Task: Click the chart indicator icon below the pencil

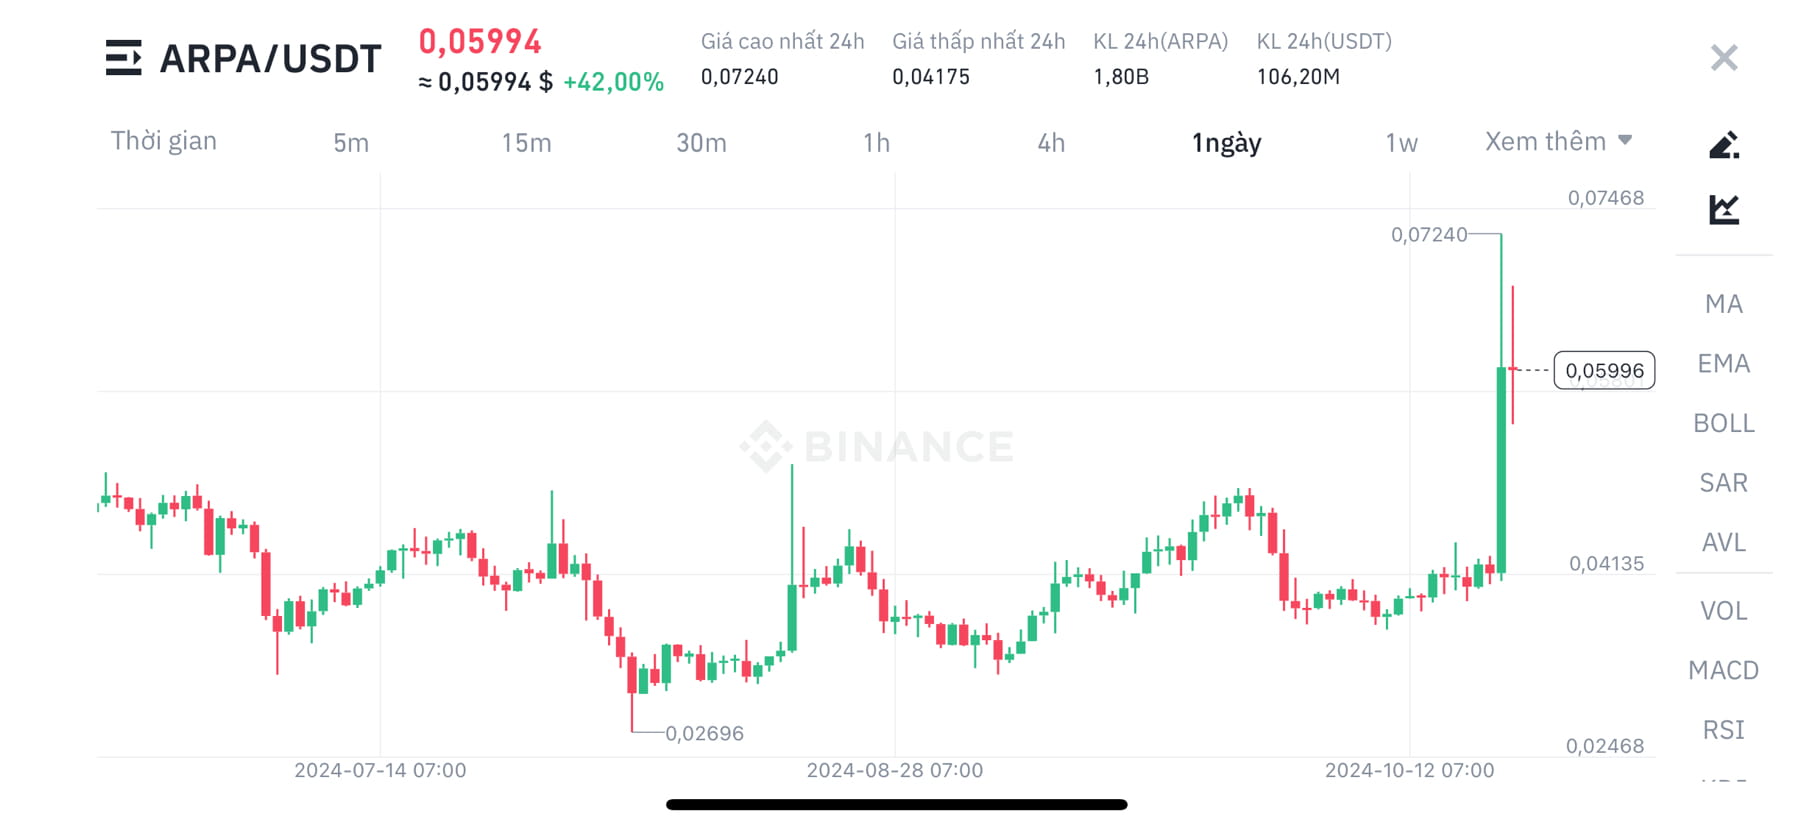Action: click(x=1723, y=208)
